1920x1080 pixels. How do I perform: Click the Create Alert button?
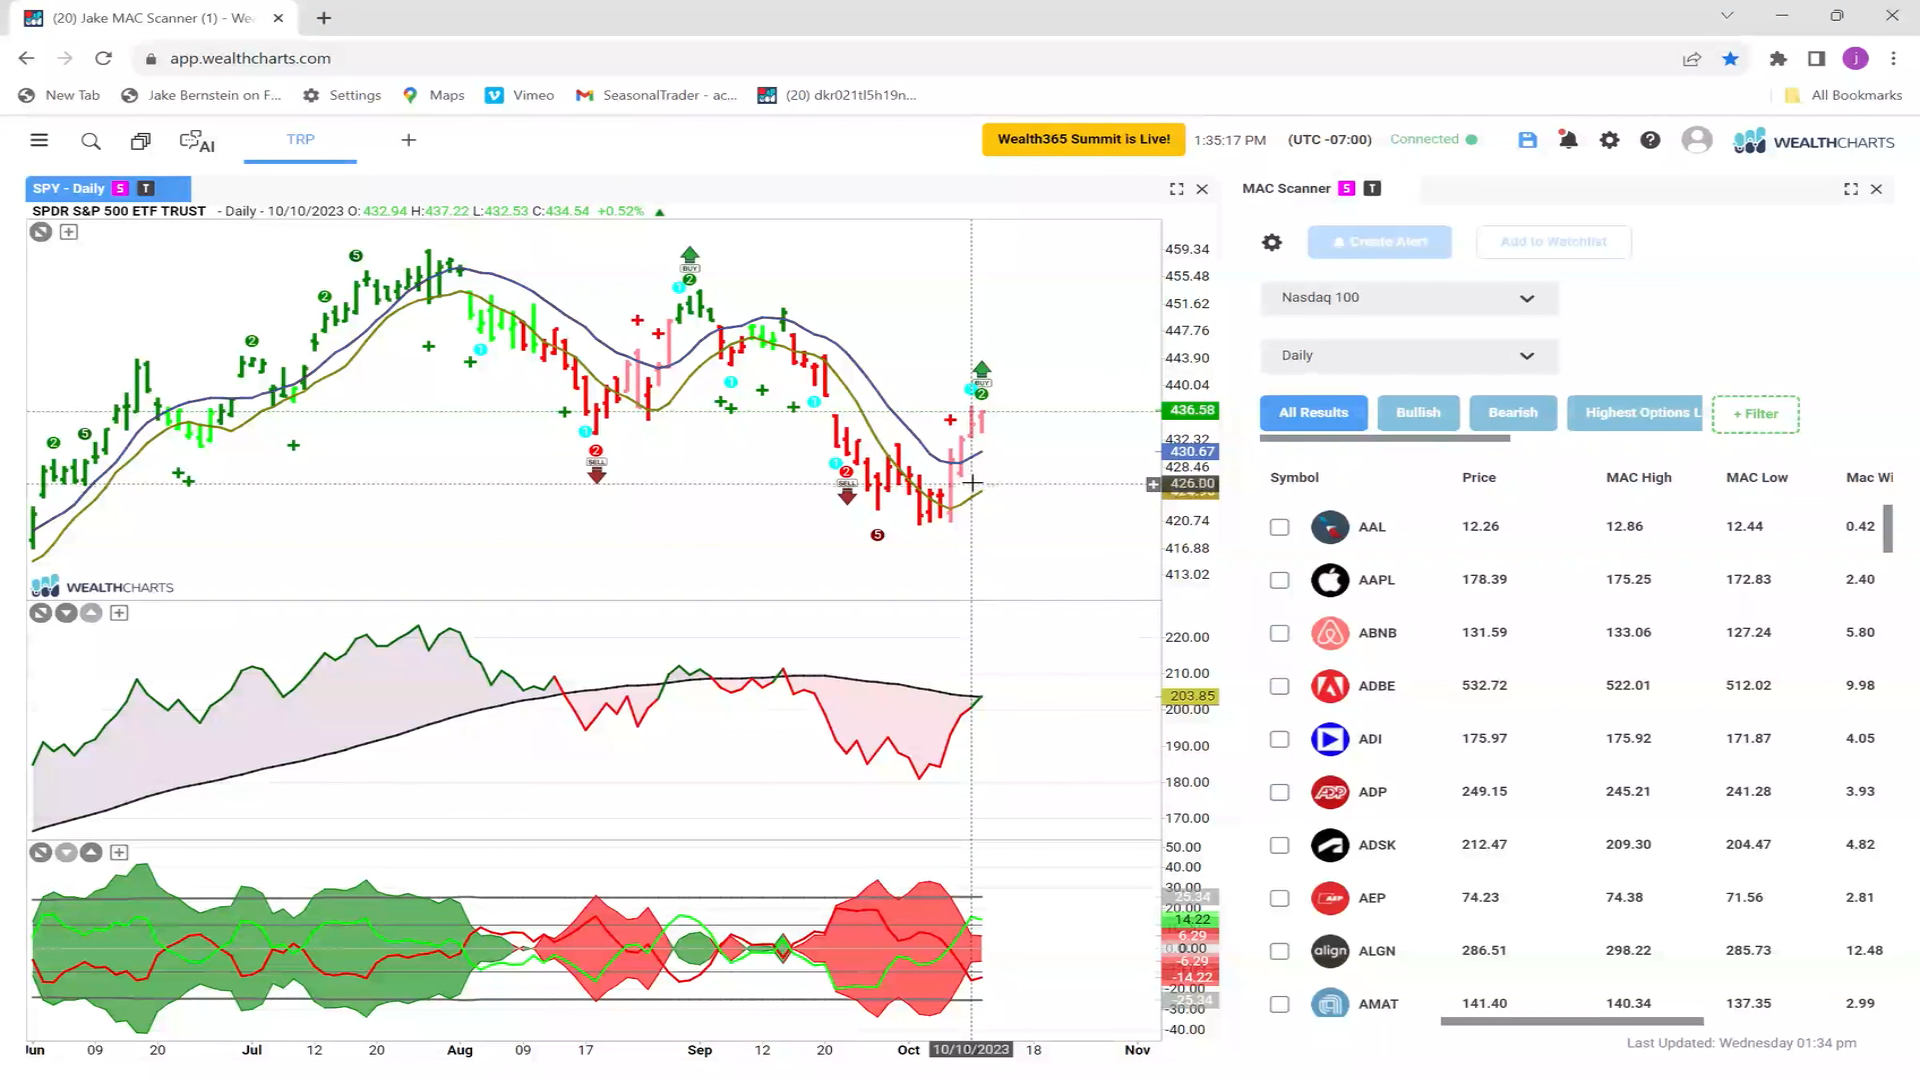pyautogui.click(x=1379, y=242)
